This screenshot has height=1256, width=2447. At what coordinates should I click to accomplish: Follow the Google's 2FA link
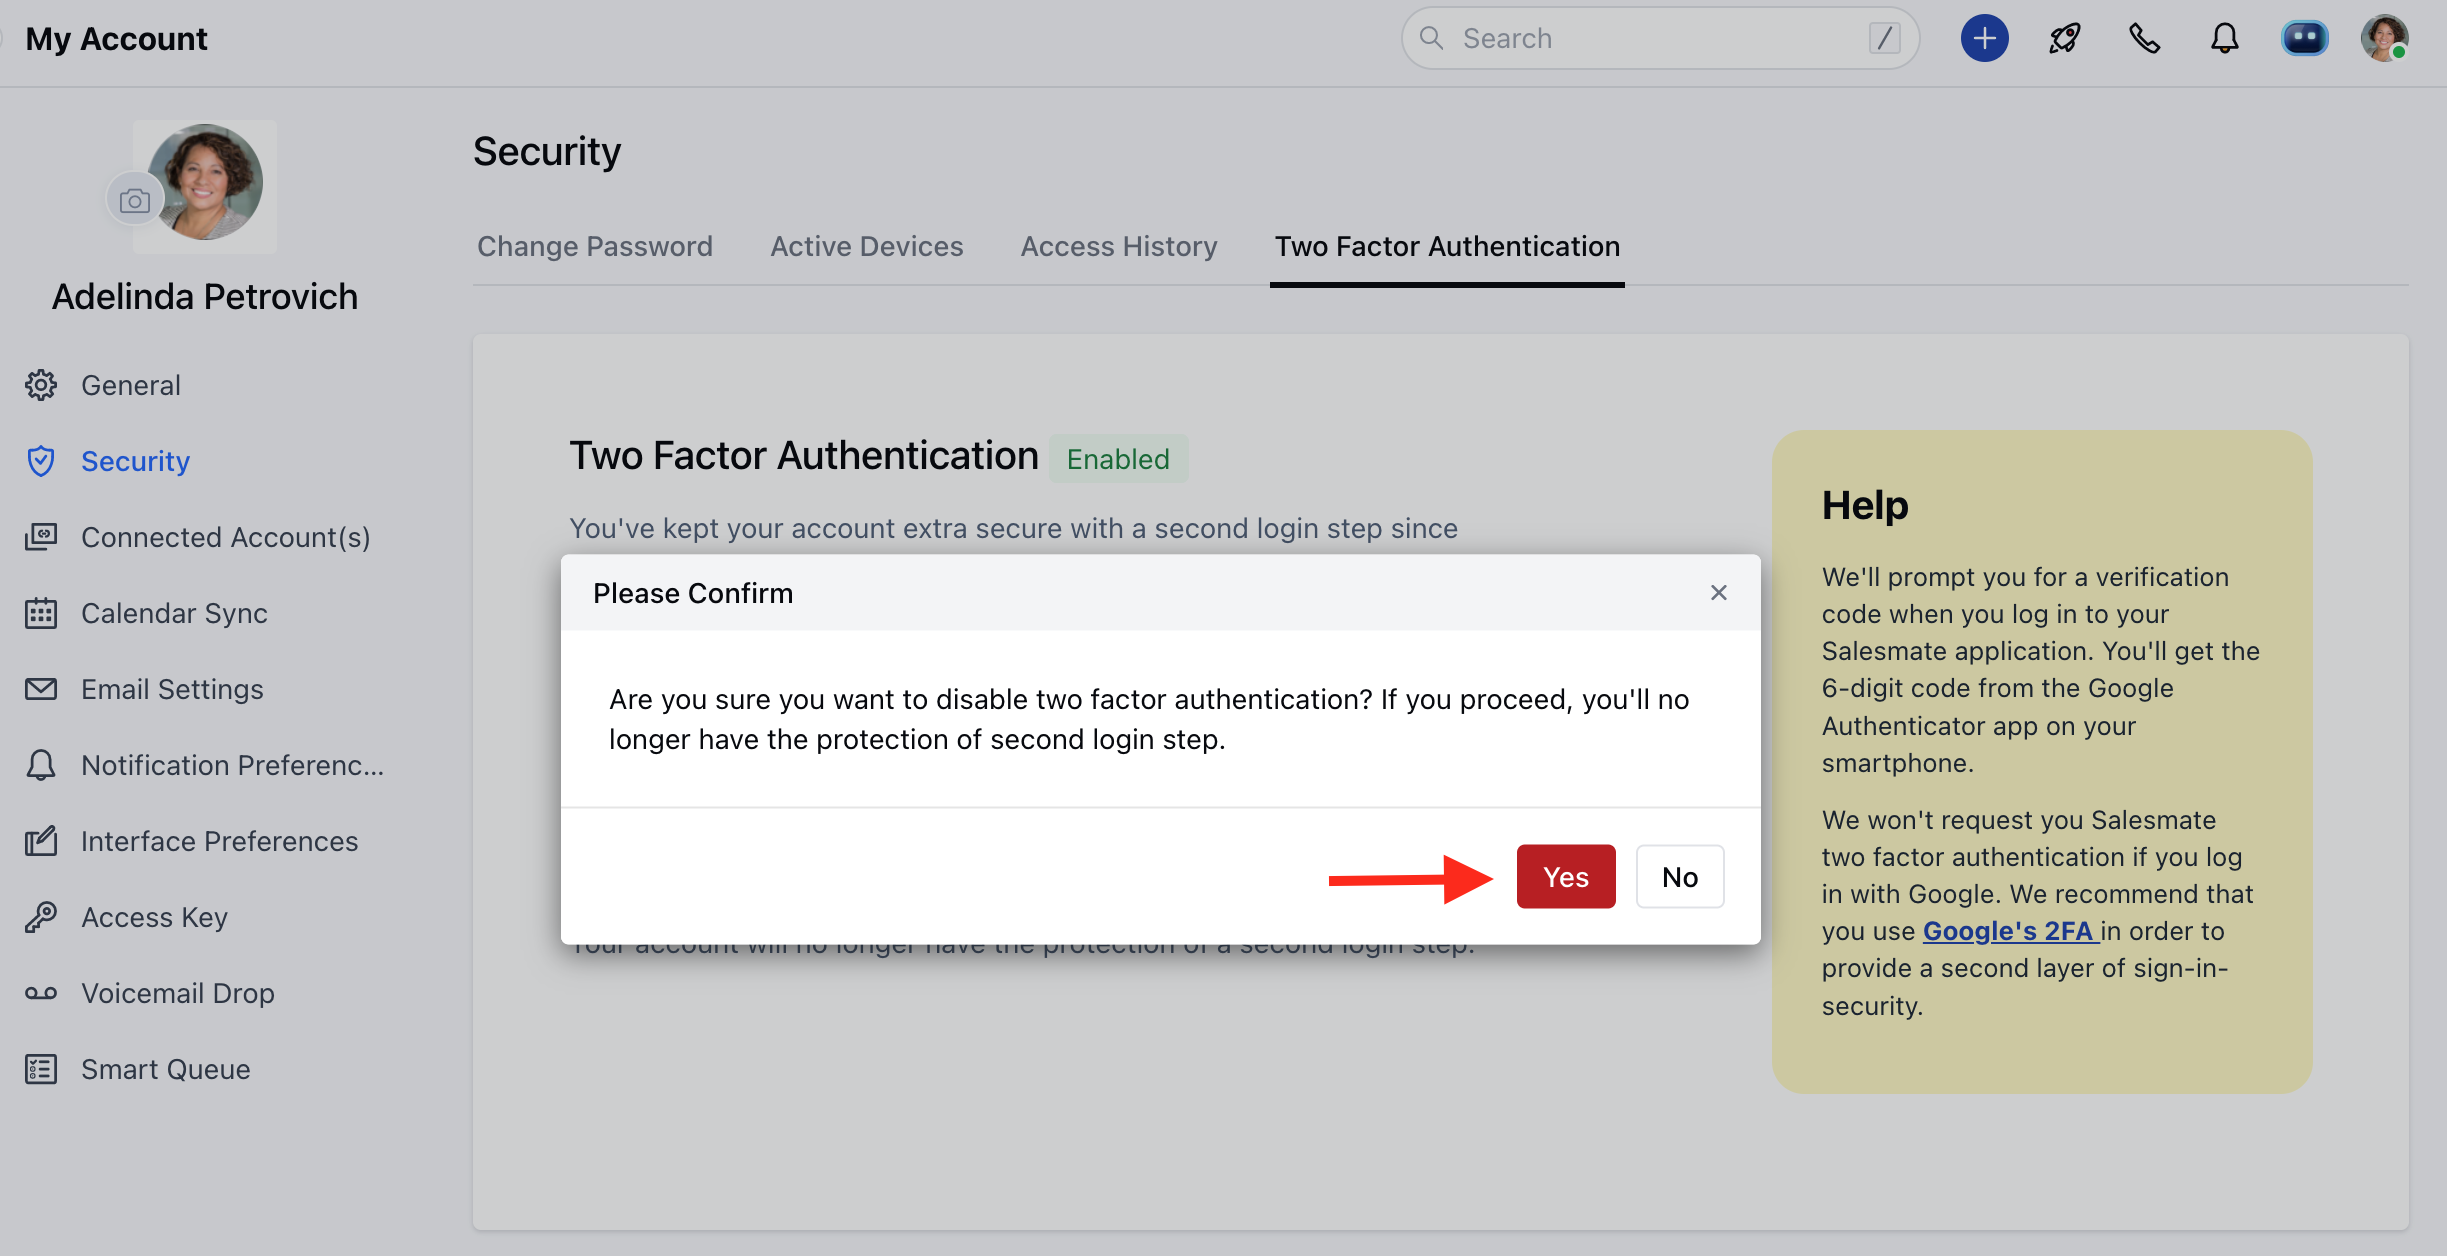pyautogui.click(x=2008, y=931)
